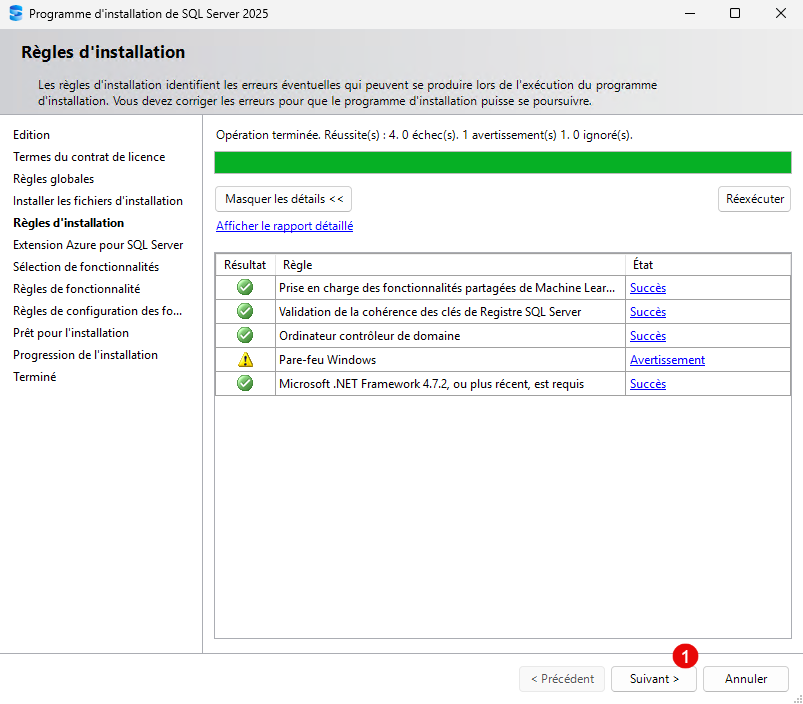Click rule text Prise en charge des fonctionnalités partagées
The height and width of the screenshot is (704, 803).
[x=447, y=288]
